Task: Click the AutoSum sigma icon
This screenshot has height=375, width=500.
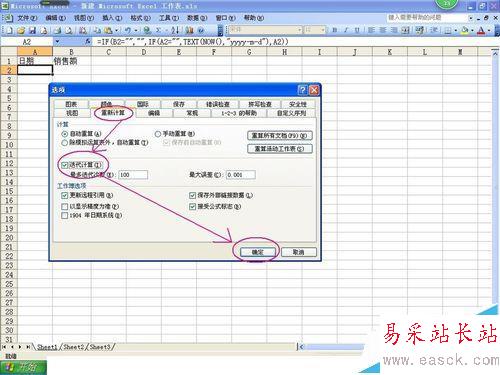Action: (158, 31)
